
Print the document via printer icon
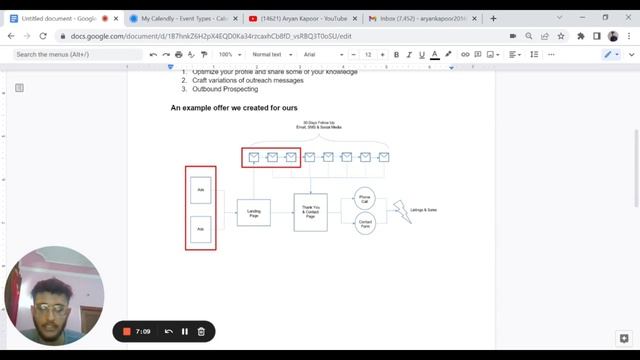(178, 55)
